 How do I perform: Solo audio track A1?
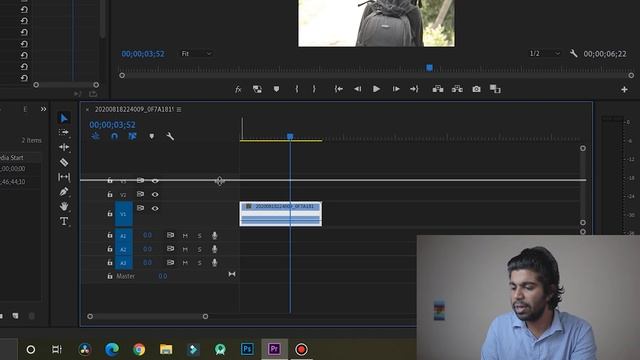coord(200,236)
